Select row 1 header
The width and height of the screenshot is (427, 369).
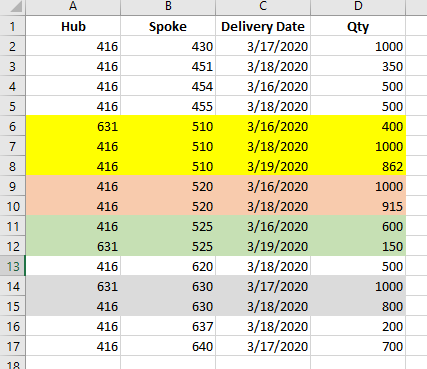pyautogui.click(x=13, y=26)
